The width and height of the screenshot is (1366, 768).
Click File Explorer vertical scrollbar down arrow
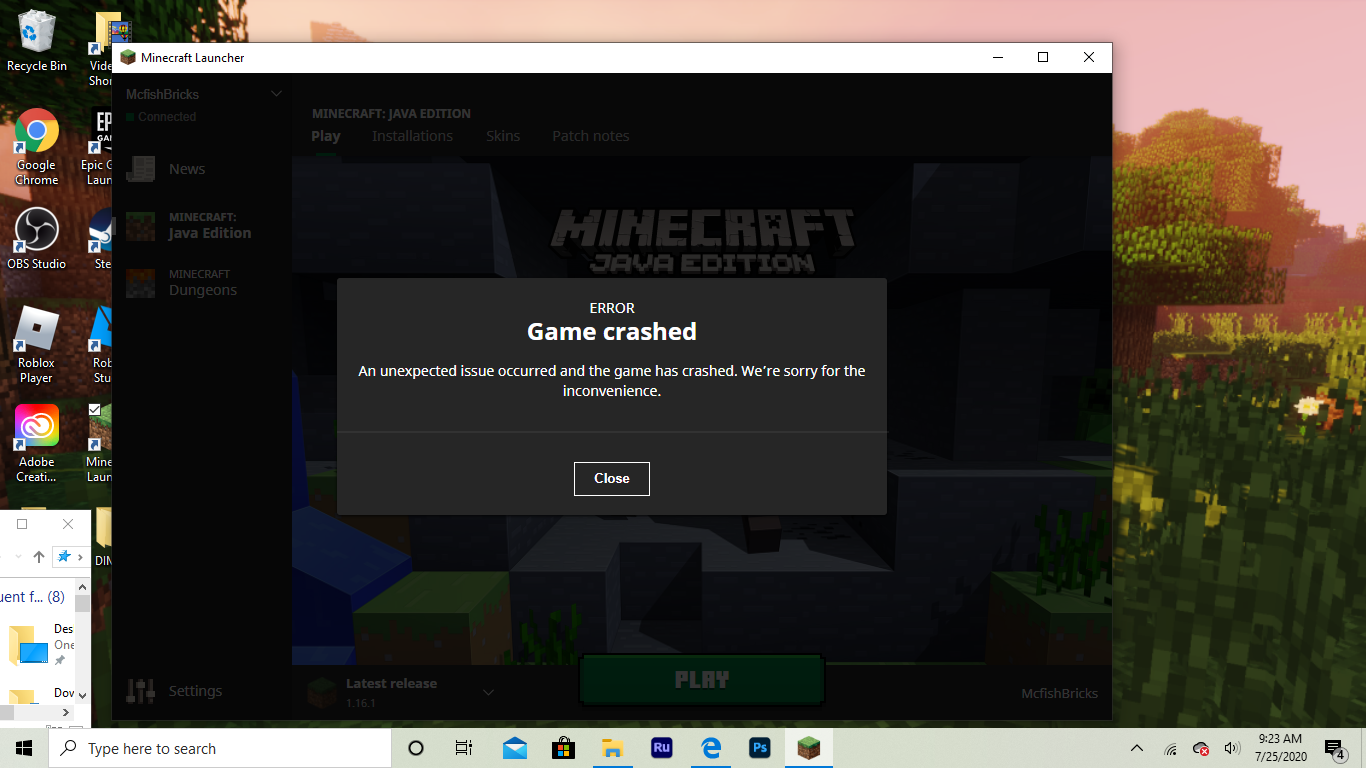[x=83, y=695]
